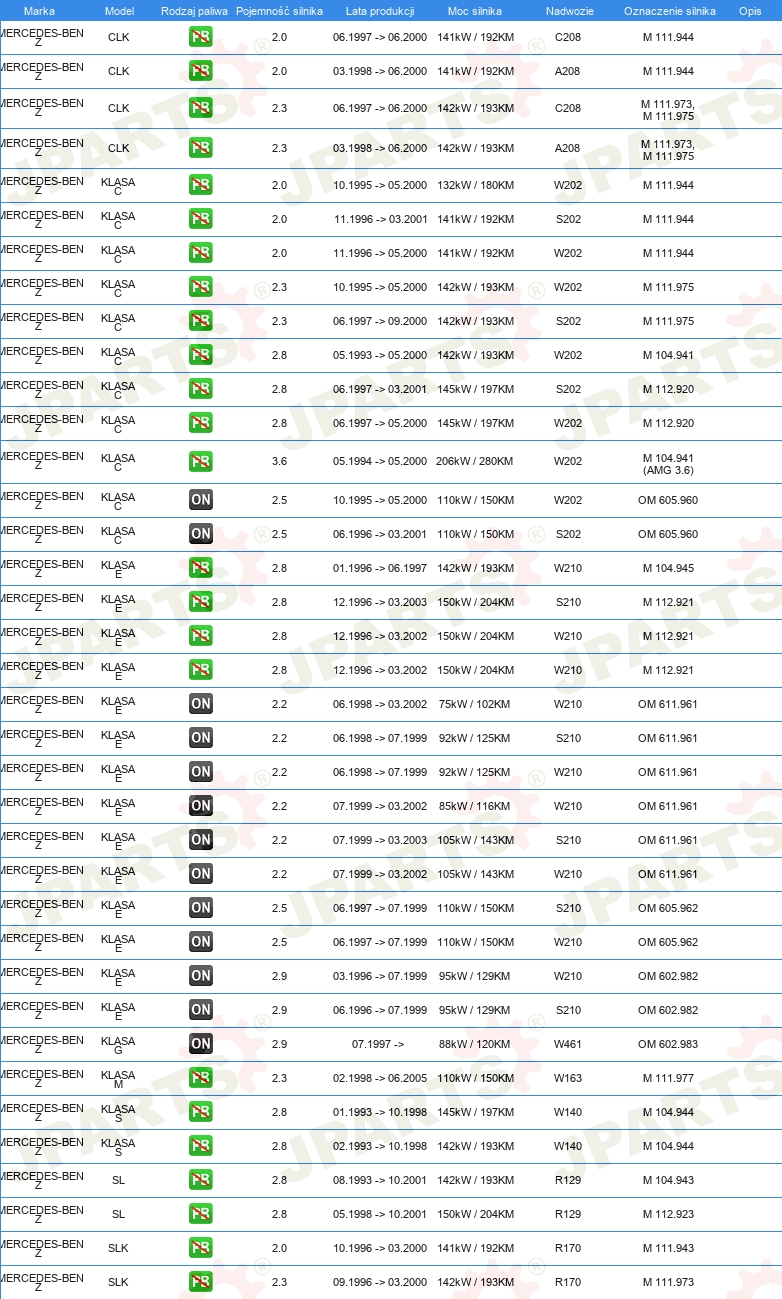This screenshot has height=1299, width=782.
Task: Click the production years 07.1997 ->
Action: pos(378,1045)
